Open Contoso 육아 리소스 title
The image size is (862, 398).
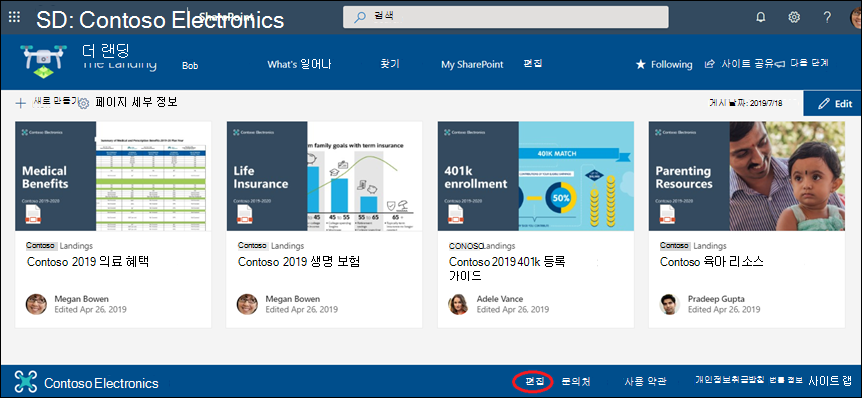(712, 262)
